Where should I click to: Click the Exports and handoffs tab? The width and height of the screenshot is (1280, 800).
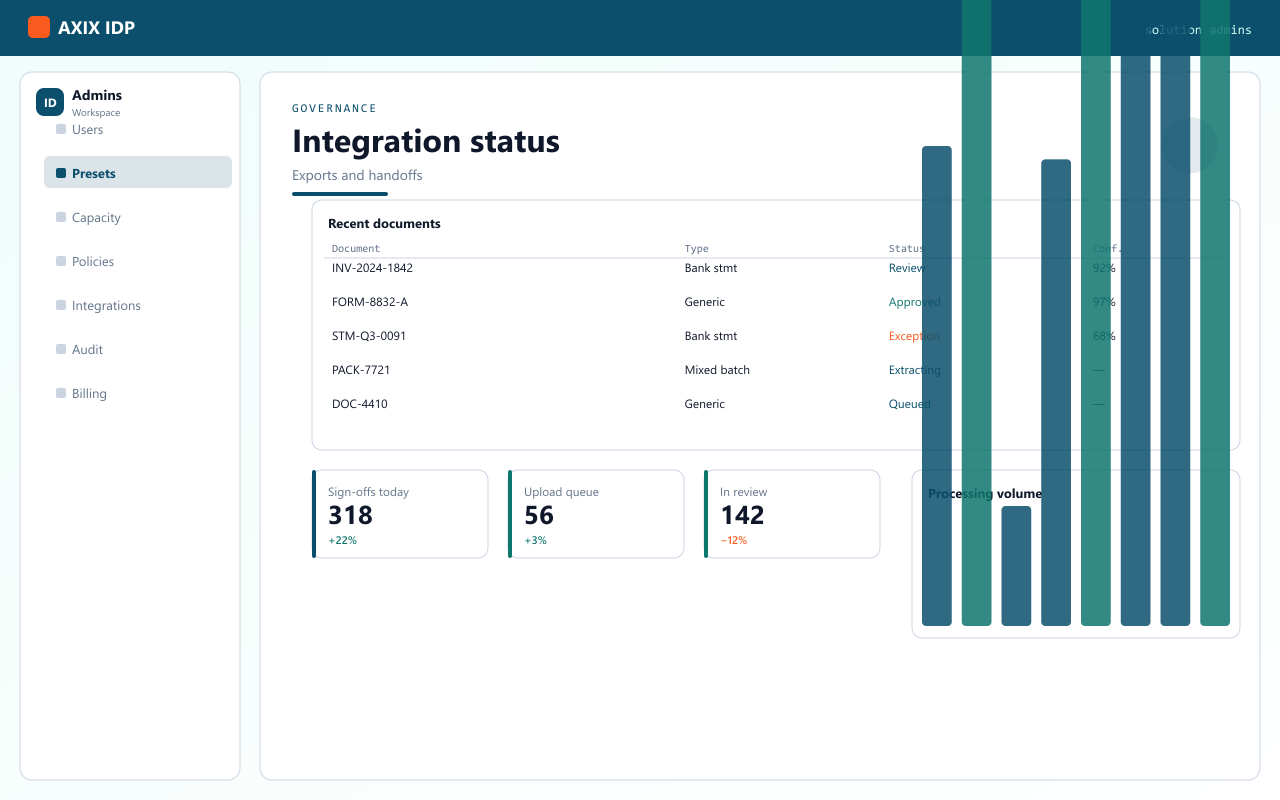pyautogui.click(x=357, y=176)
